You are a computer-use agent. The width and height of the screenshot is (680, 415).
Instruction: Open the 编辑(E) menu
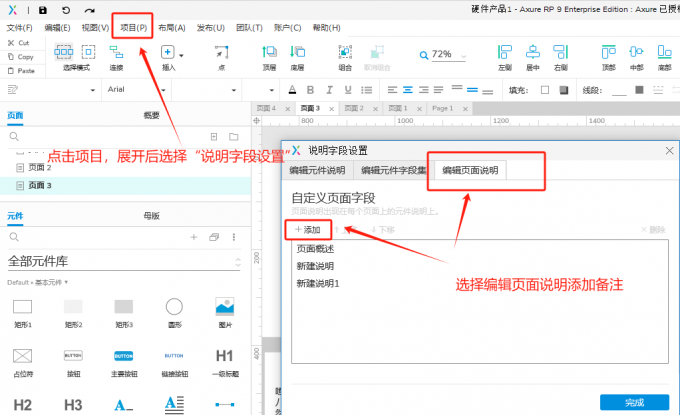click(x=57, y=28)
